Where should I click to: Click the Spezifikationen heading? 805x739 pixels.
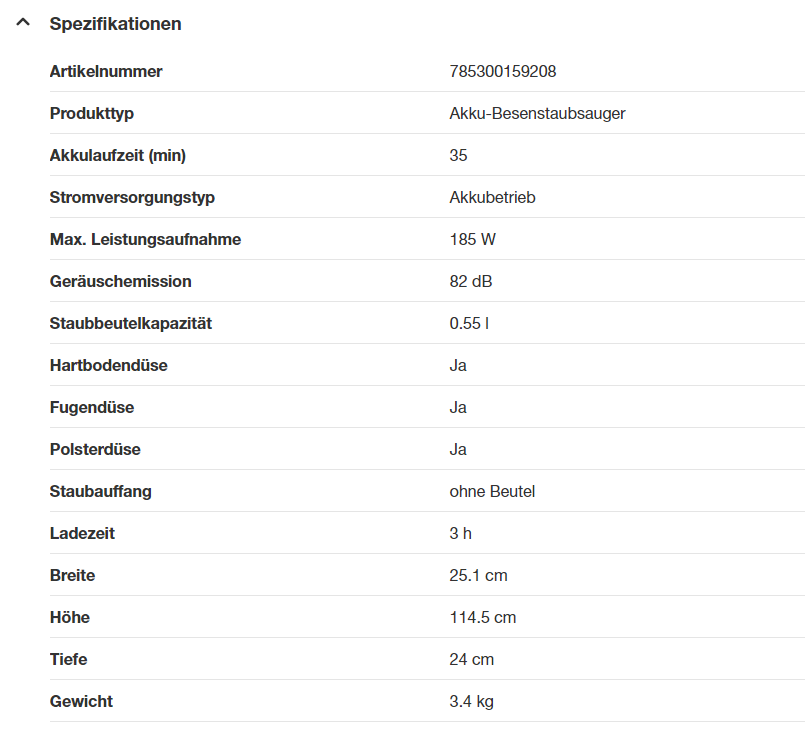pos(116,24)
